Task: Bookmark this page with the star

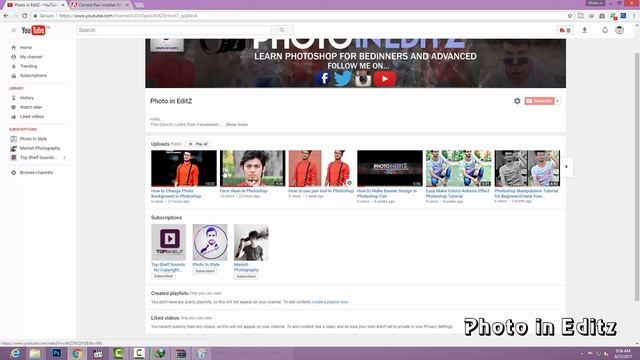Action: pyautogui.click(x=570, y=16)
